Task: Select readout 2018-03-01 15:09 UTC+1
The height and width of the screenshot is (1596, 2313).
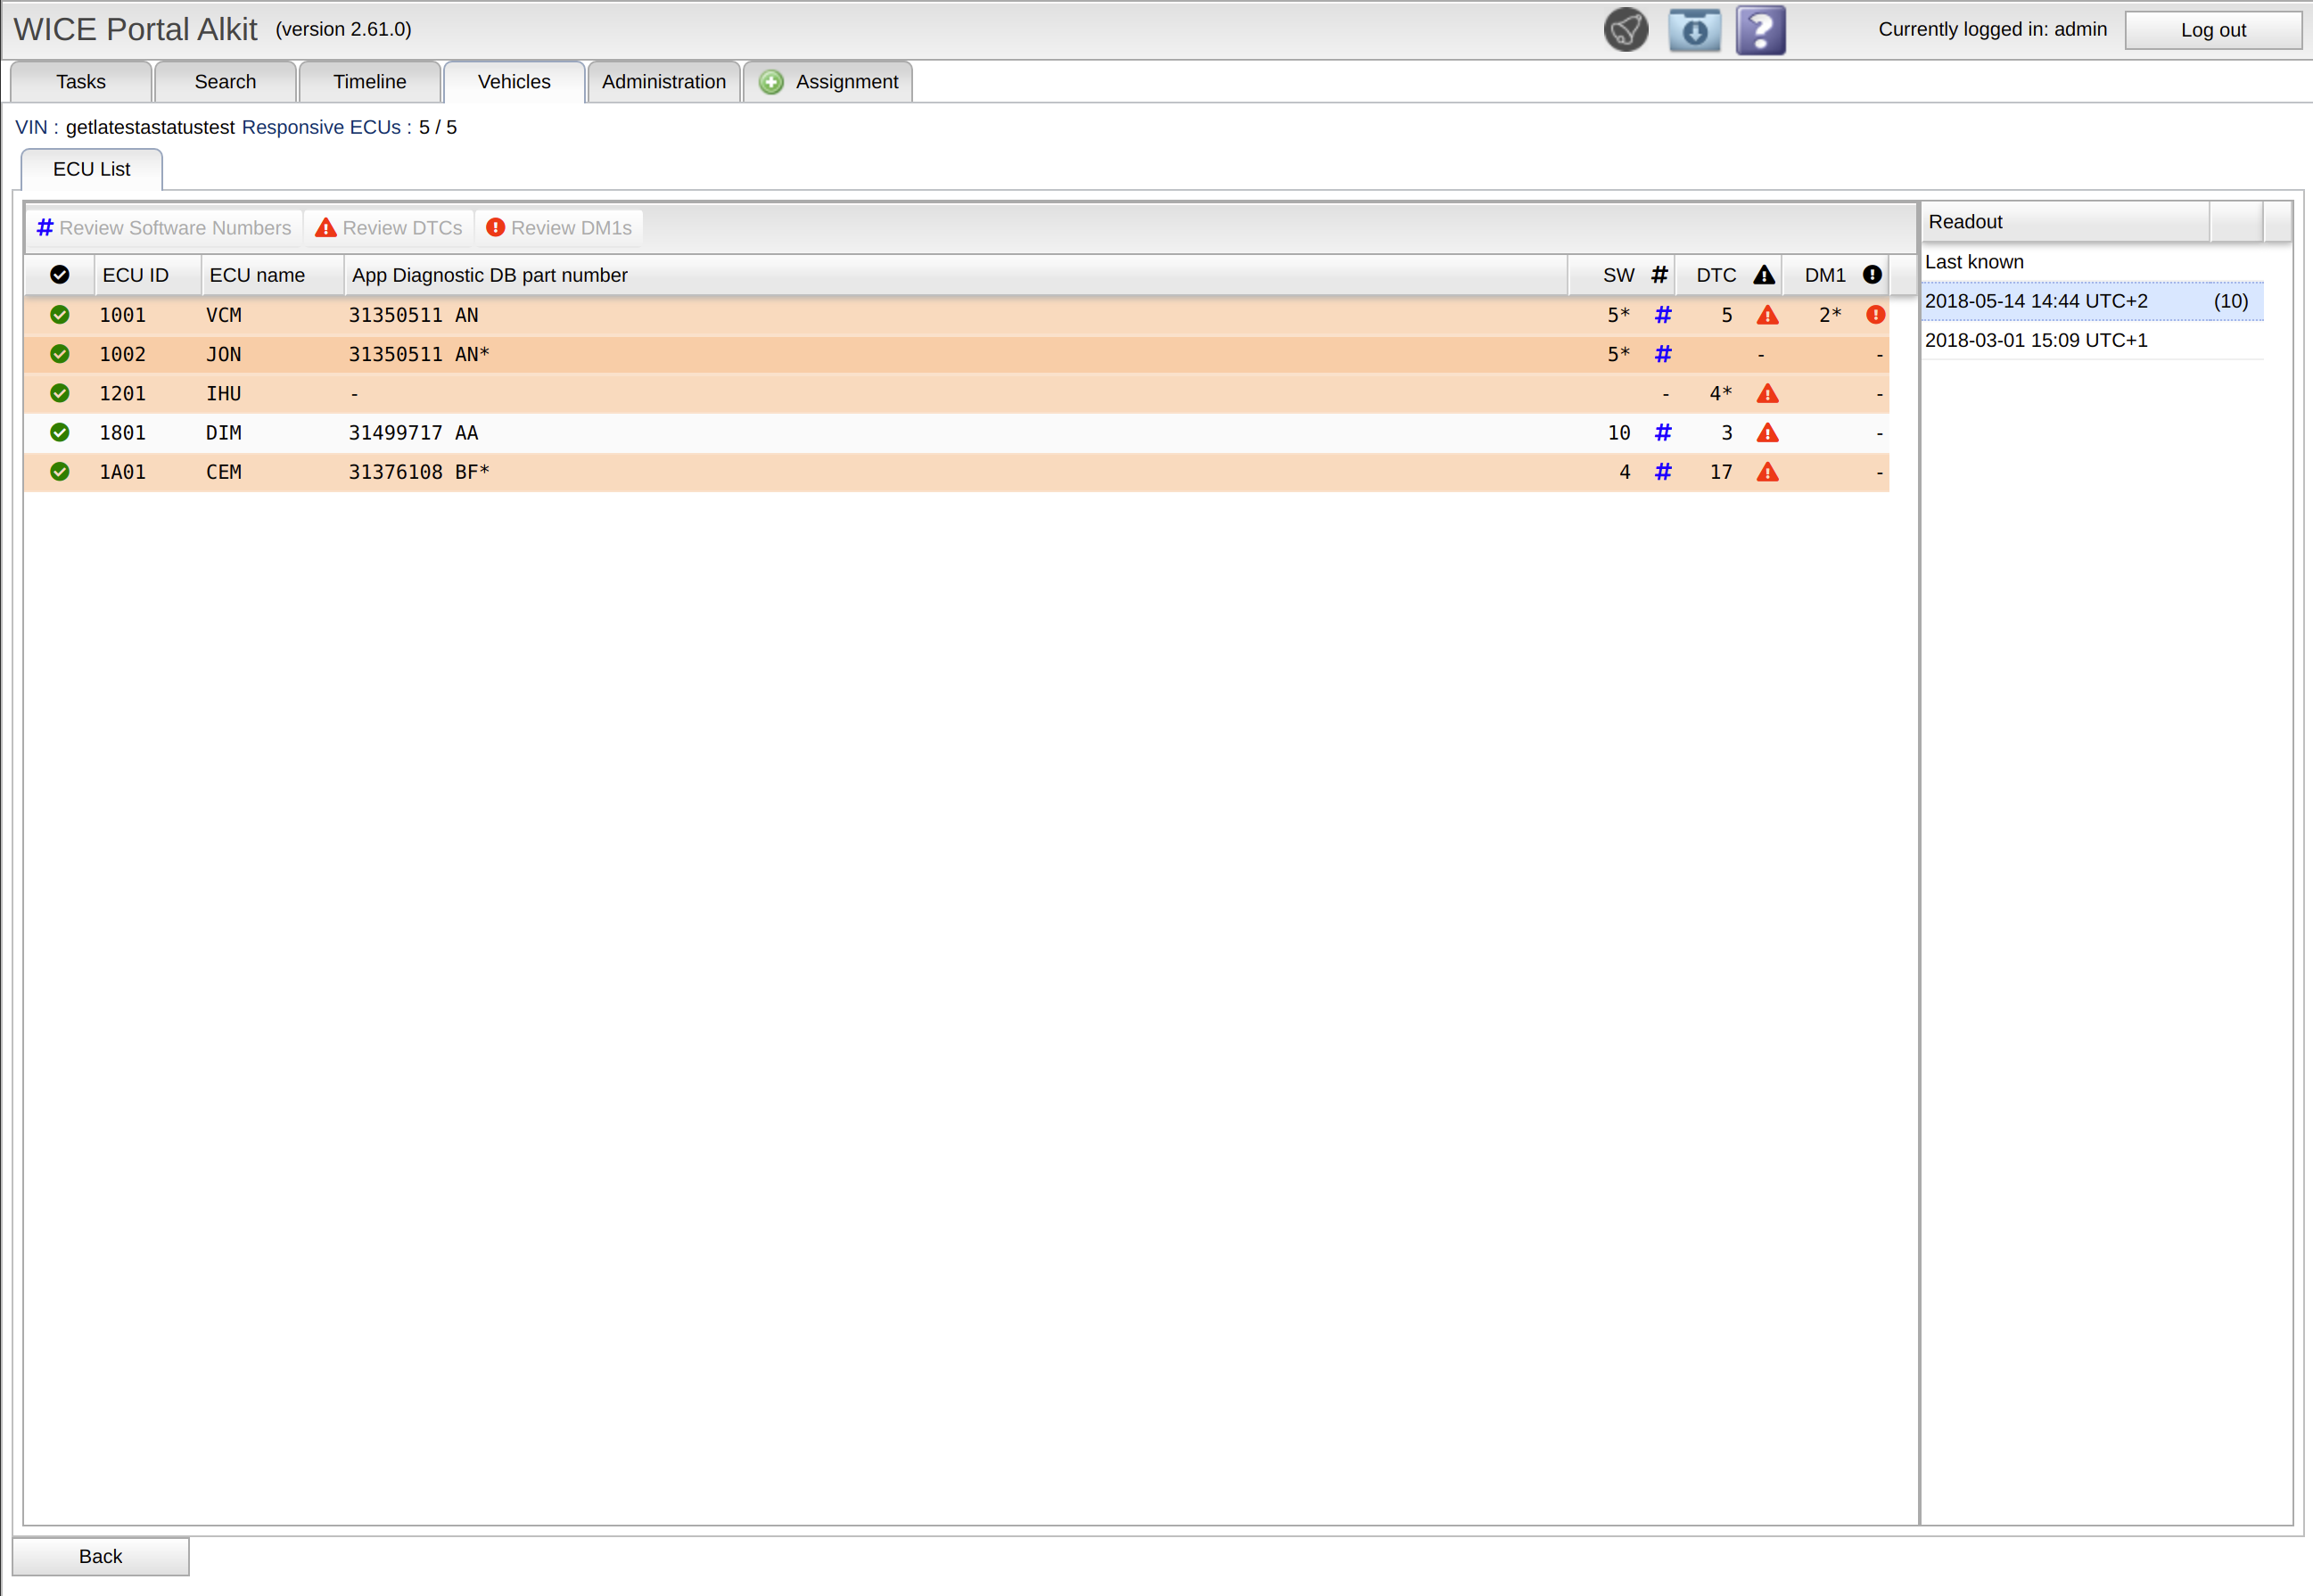Action: tap(2035, 340)
